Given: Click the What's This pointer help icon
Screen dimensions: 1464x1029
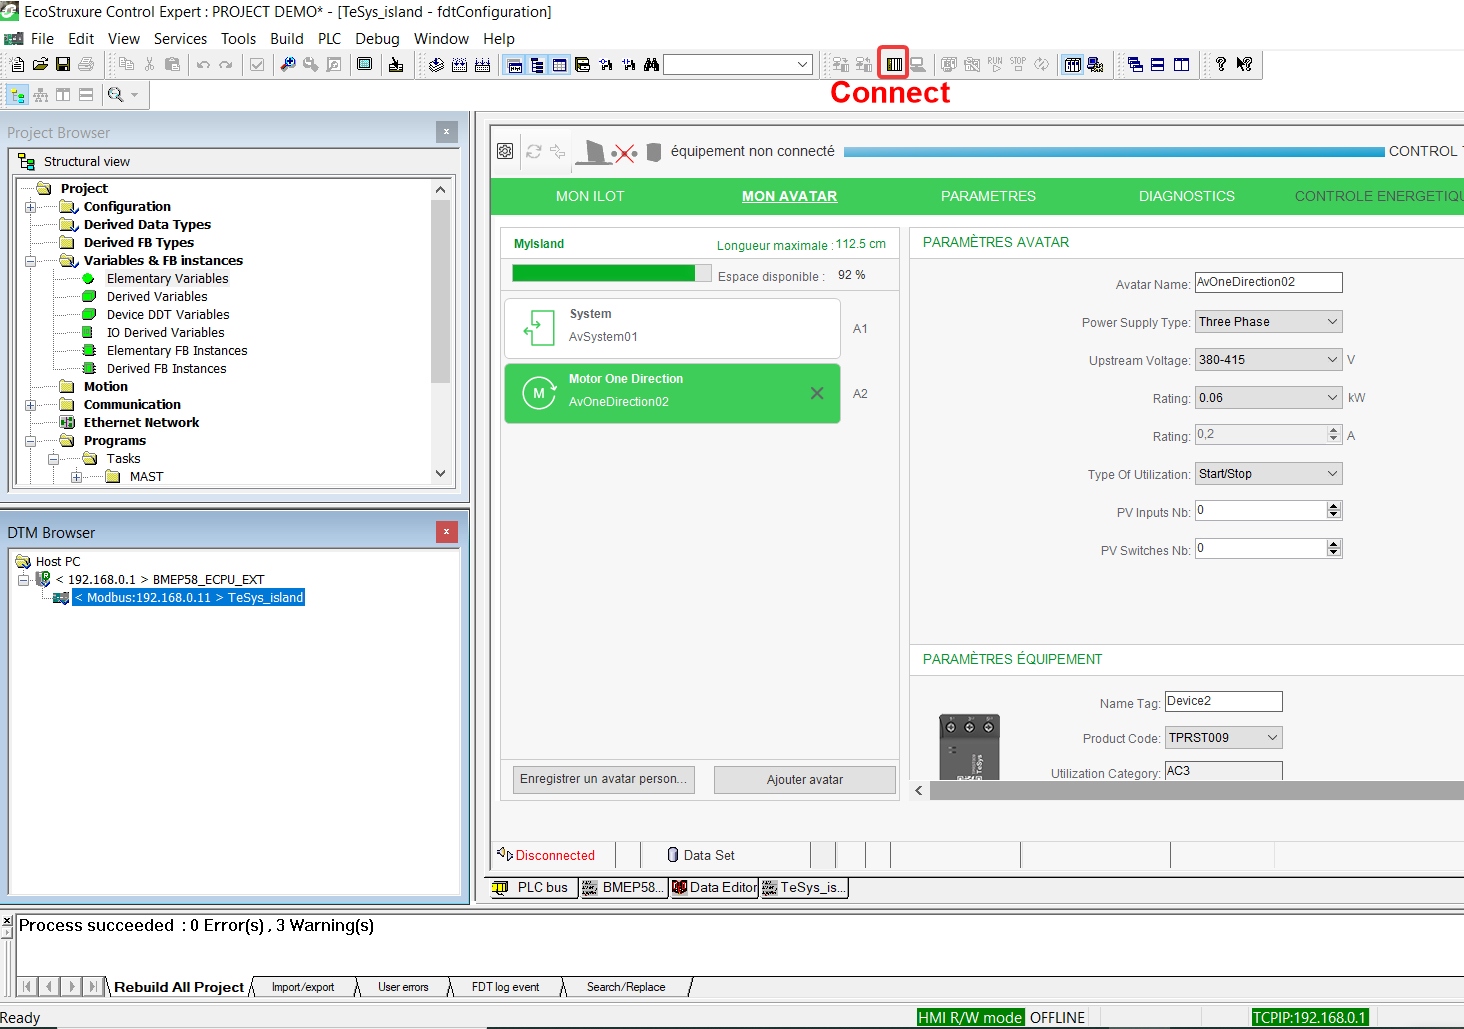Looking at the screenshot, I should 1244,64.
